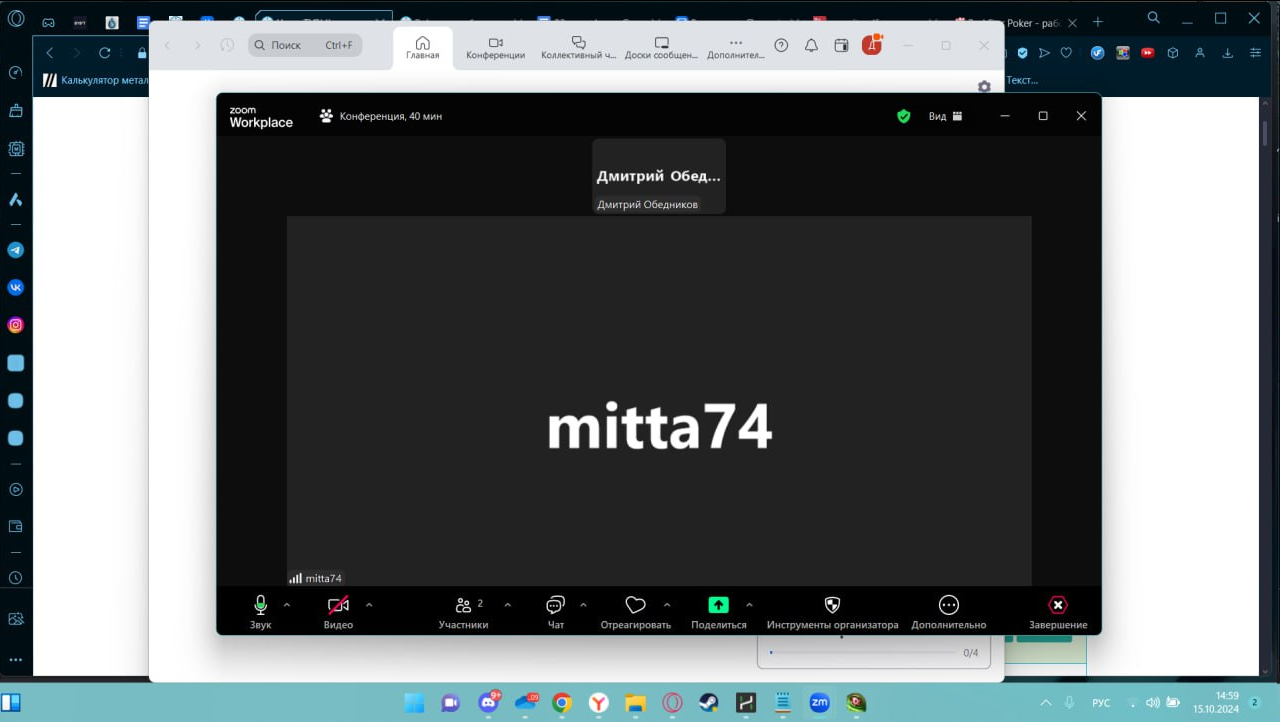This screenshot has width=1280, height=722.
Task: Click the Opera heart bookmark icon
Action: [x=1067, y=53]
